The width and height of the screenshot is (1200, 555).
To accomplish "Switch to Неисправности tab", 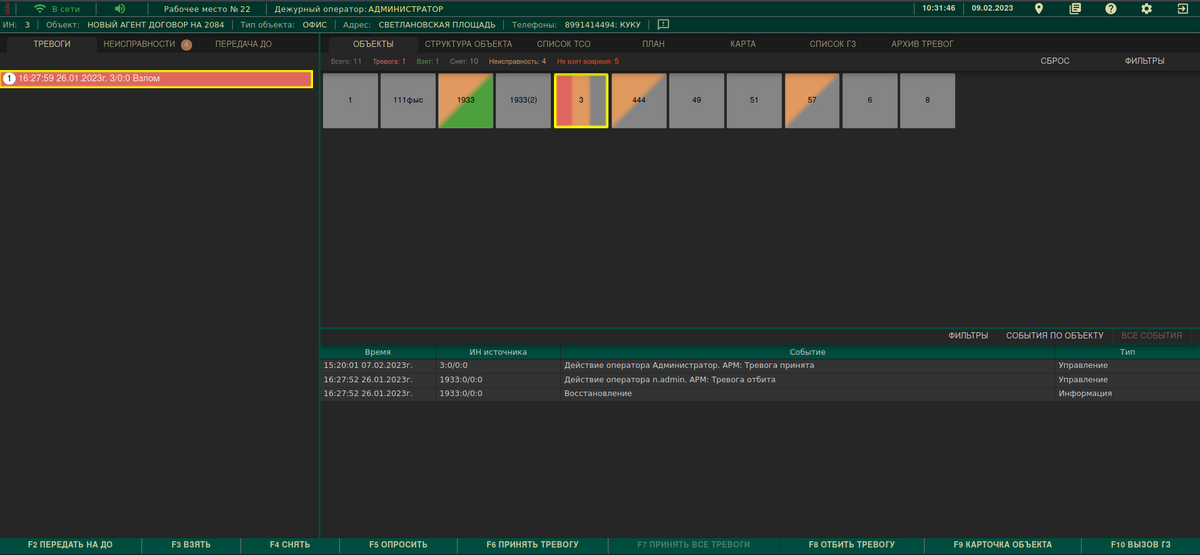I will [139, 44].
